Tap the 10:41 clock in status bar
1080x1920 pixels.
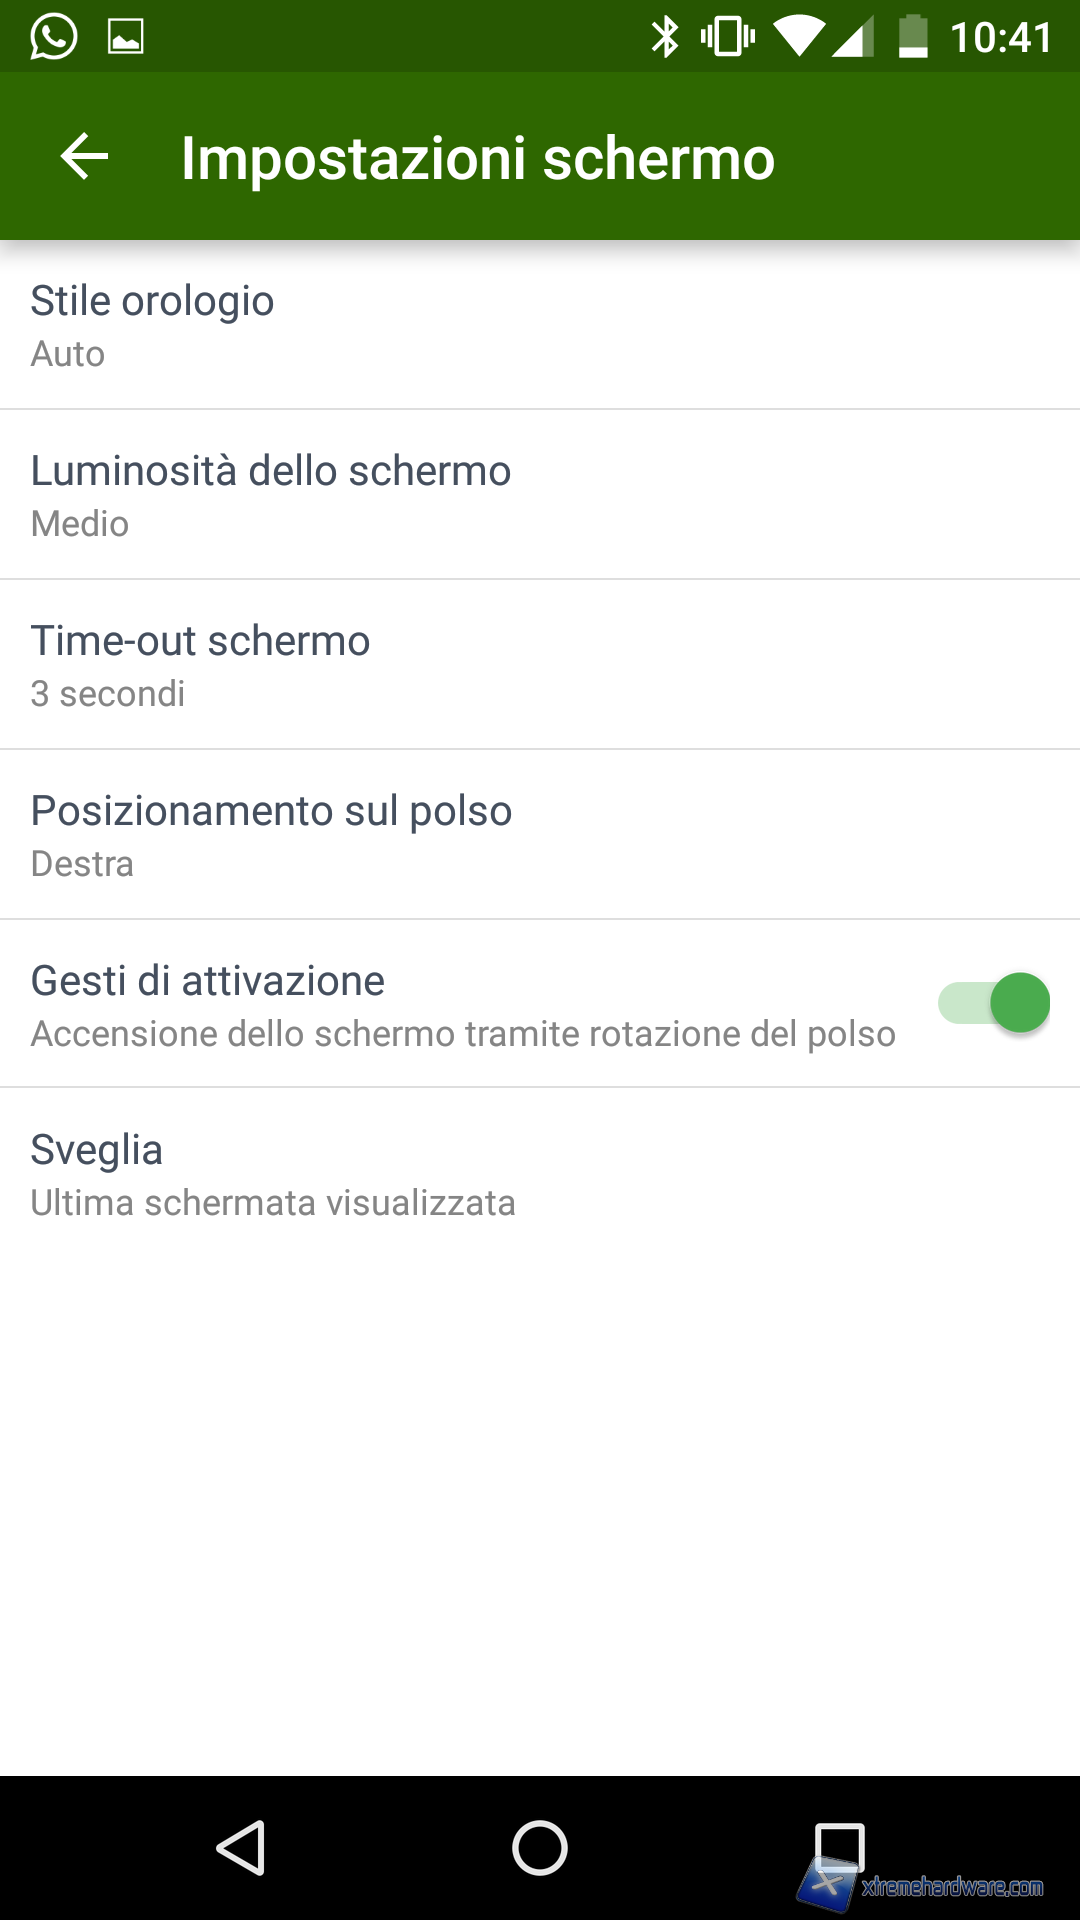1000,38
